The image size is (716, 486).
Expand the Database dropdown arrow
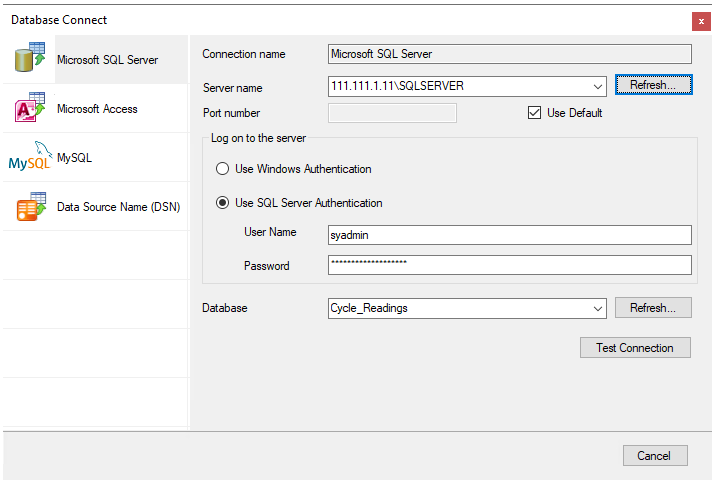pos(597,308)
